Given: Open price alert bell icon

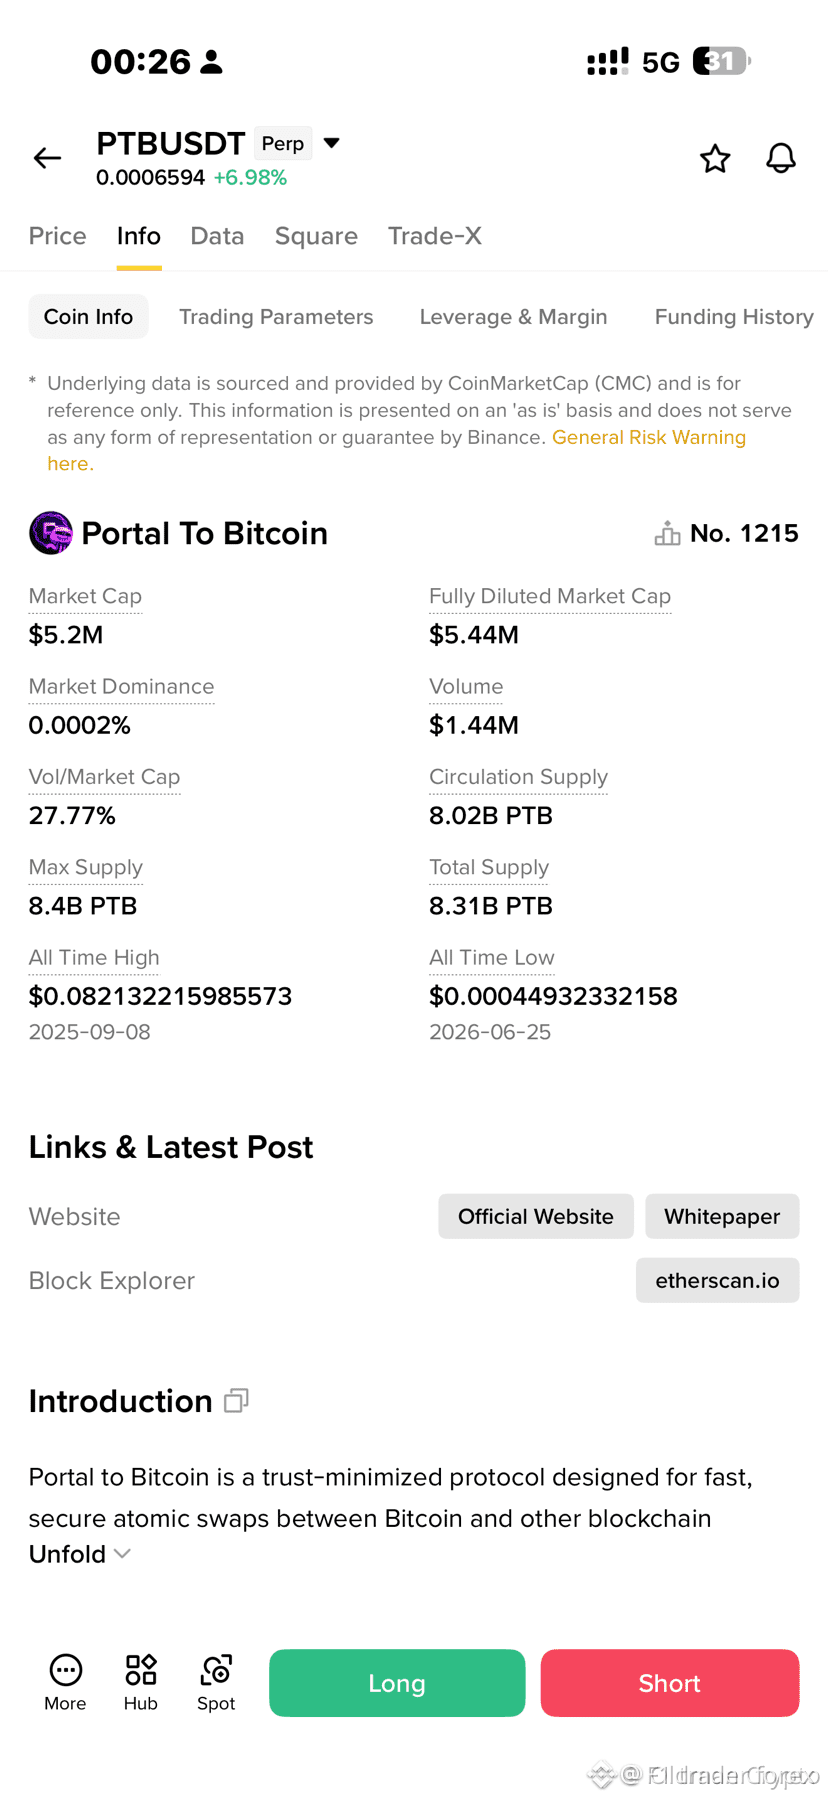Looking at the screenshot, I should [781, 158].
